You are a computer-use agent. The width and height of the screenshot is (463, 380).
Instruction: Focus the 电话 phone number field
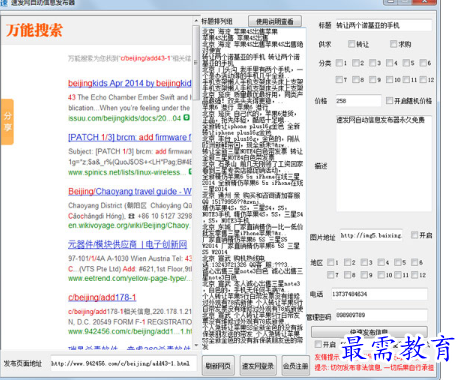click(x=379, y=294)
